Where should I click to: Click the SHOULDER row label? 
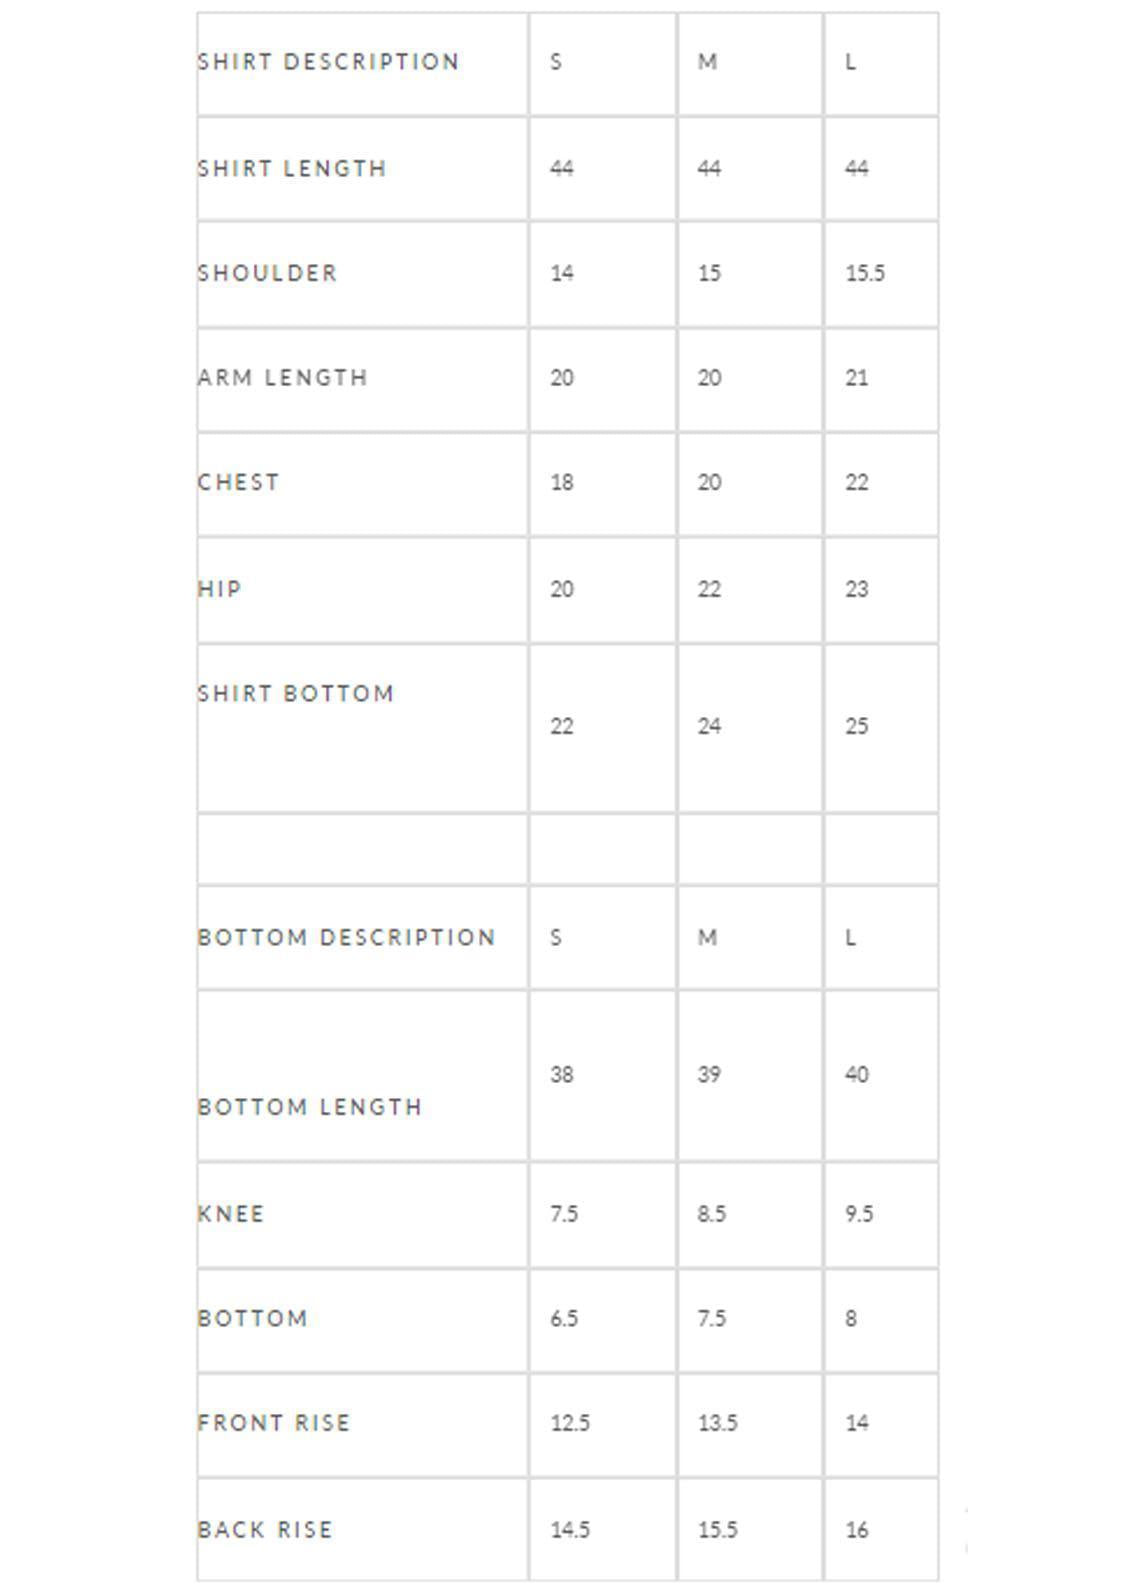pos(267,273)
